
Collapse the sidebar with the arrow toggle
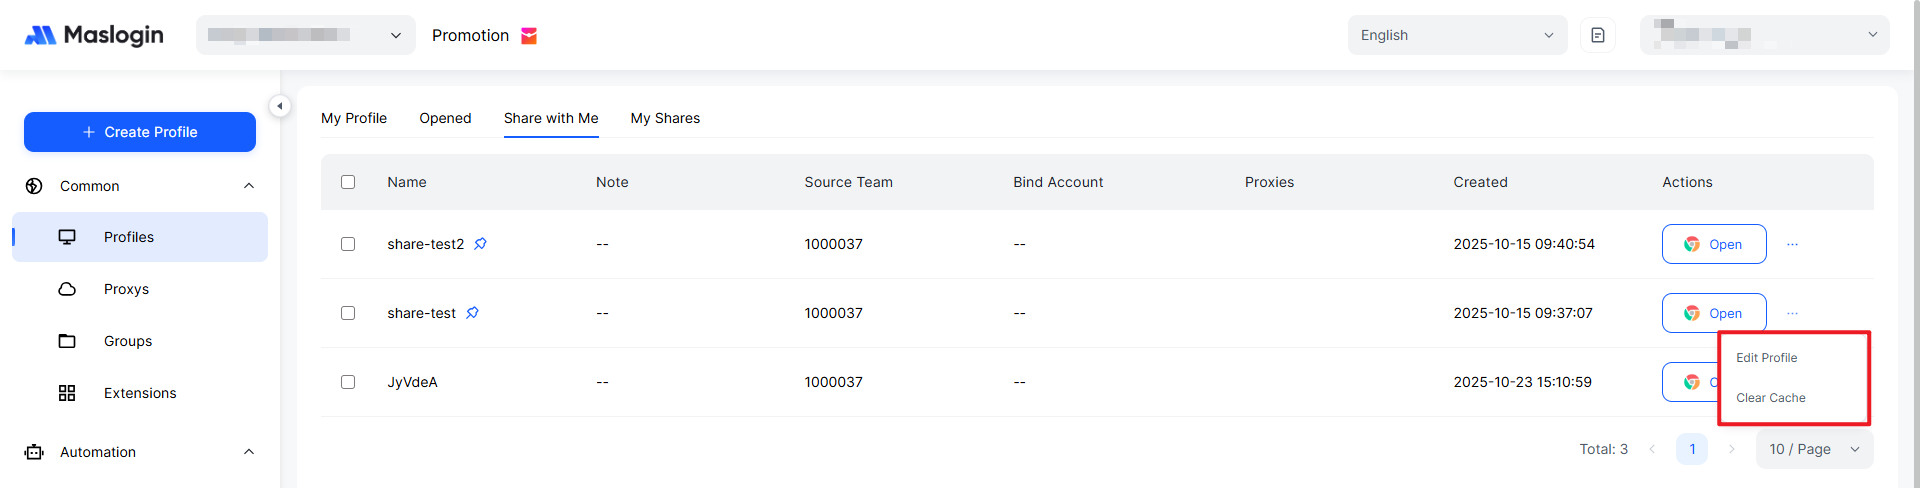(280, 105)
